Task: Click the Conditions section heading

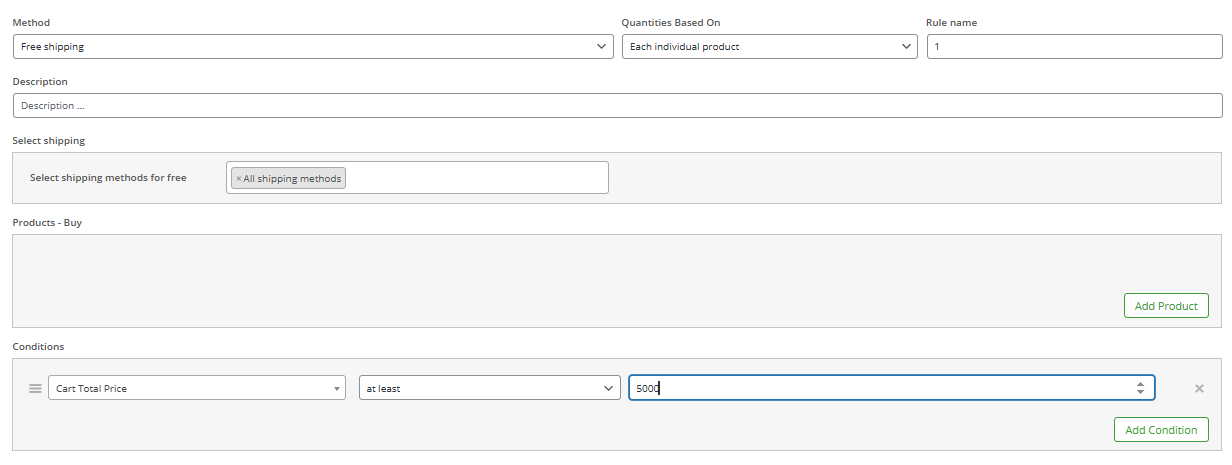Action: [x=38, y=347]
